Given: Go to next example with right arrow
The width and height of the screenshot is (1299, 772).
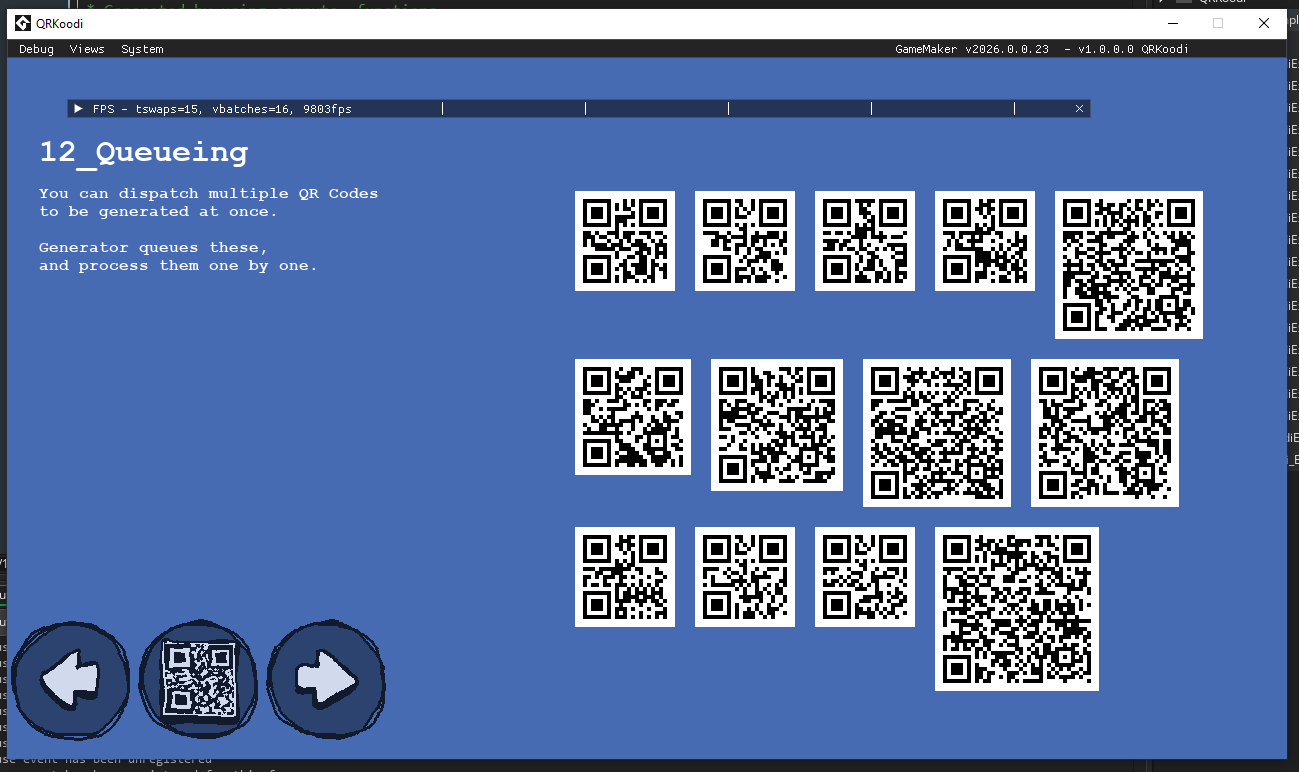Looking at the screenshot, I should (327, 680).
